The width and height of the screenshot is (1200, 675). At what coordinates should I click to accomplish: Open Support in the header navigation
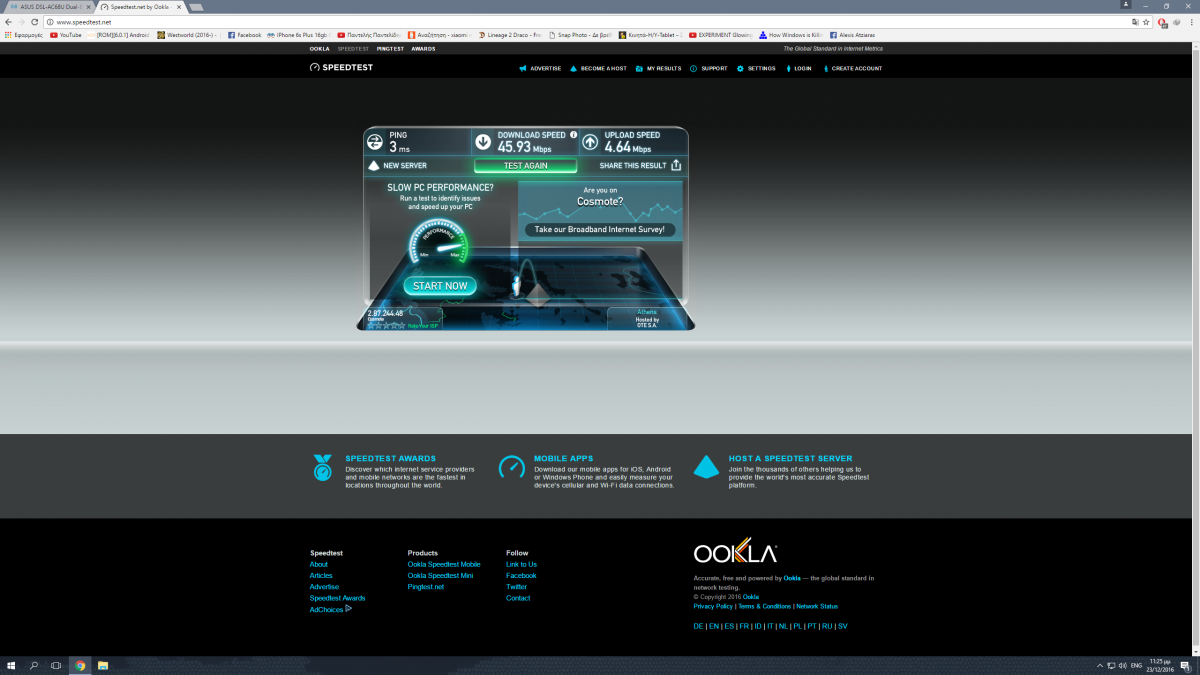[x=709, y=69]
